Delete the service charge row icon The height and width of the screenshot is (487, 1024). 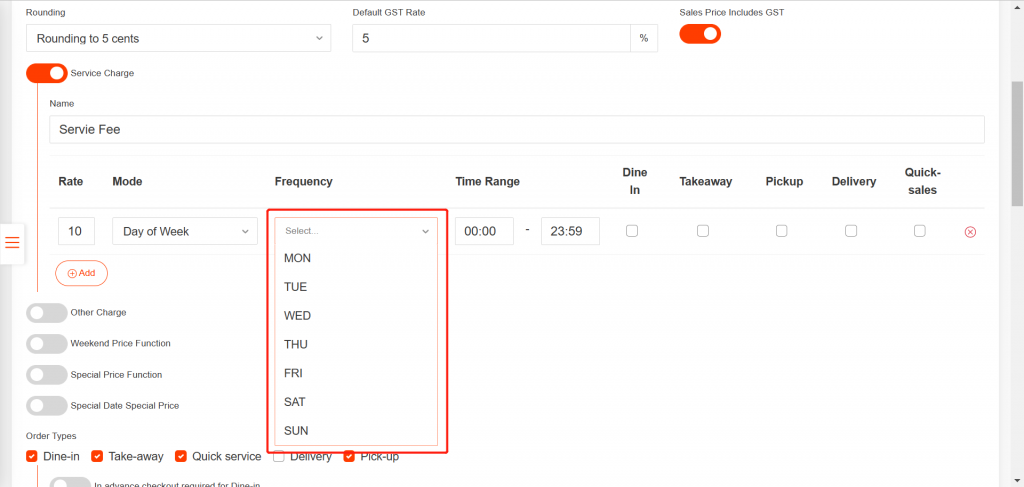click(969, 232)
